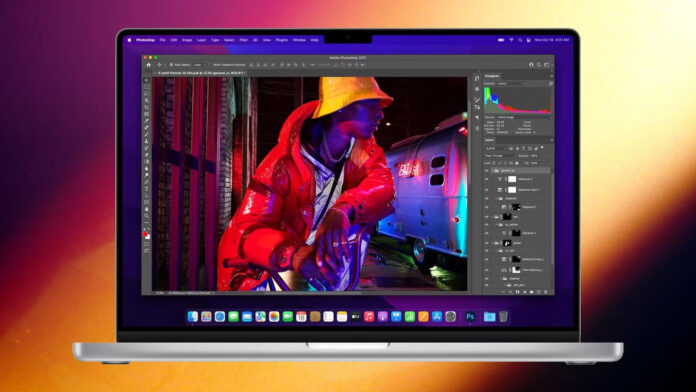
Task: Open the Histogram panel options menu
Action: tap(551, 76)
